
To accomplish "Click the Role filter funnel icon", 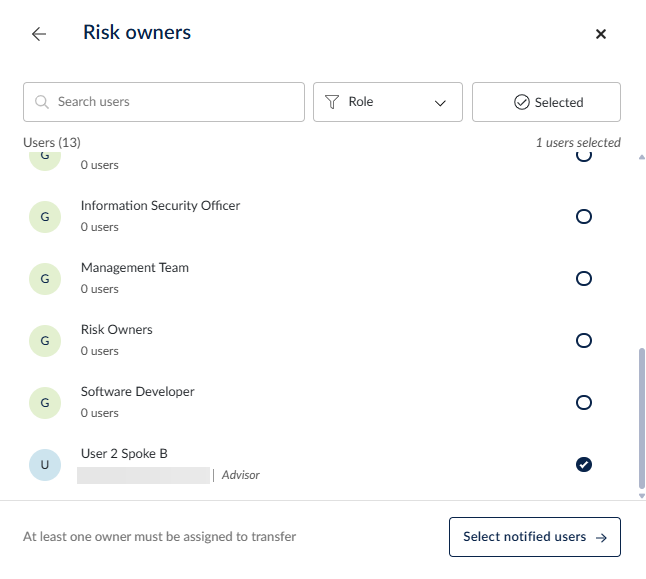I will [x=332, y=102].
